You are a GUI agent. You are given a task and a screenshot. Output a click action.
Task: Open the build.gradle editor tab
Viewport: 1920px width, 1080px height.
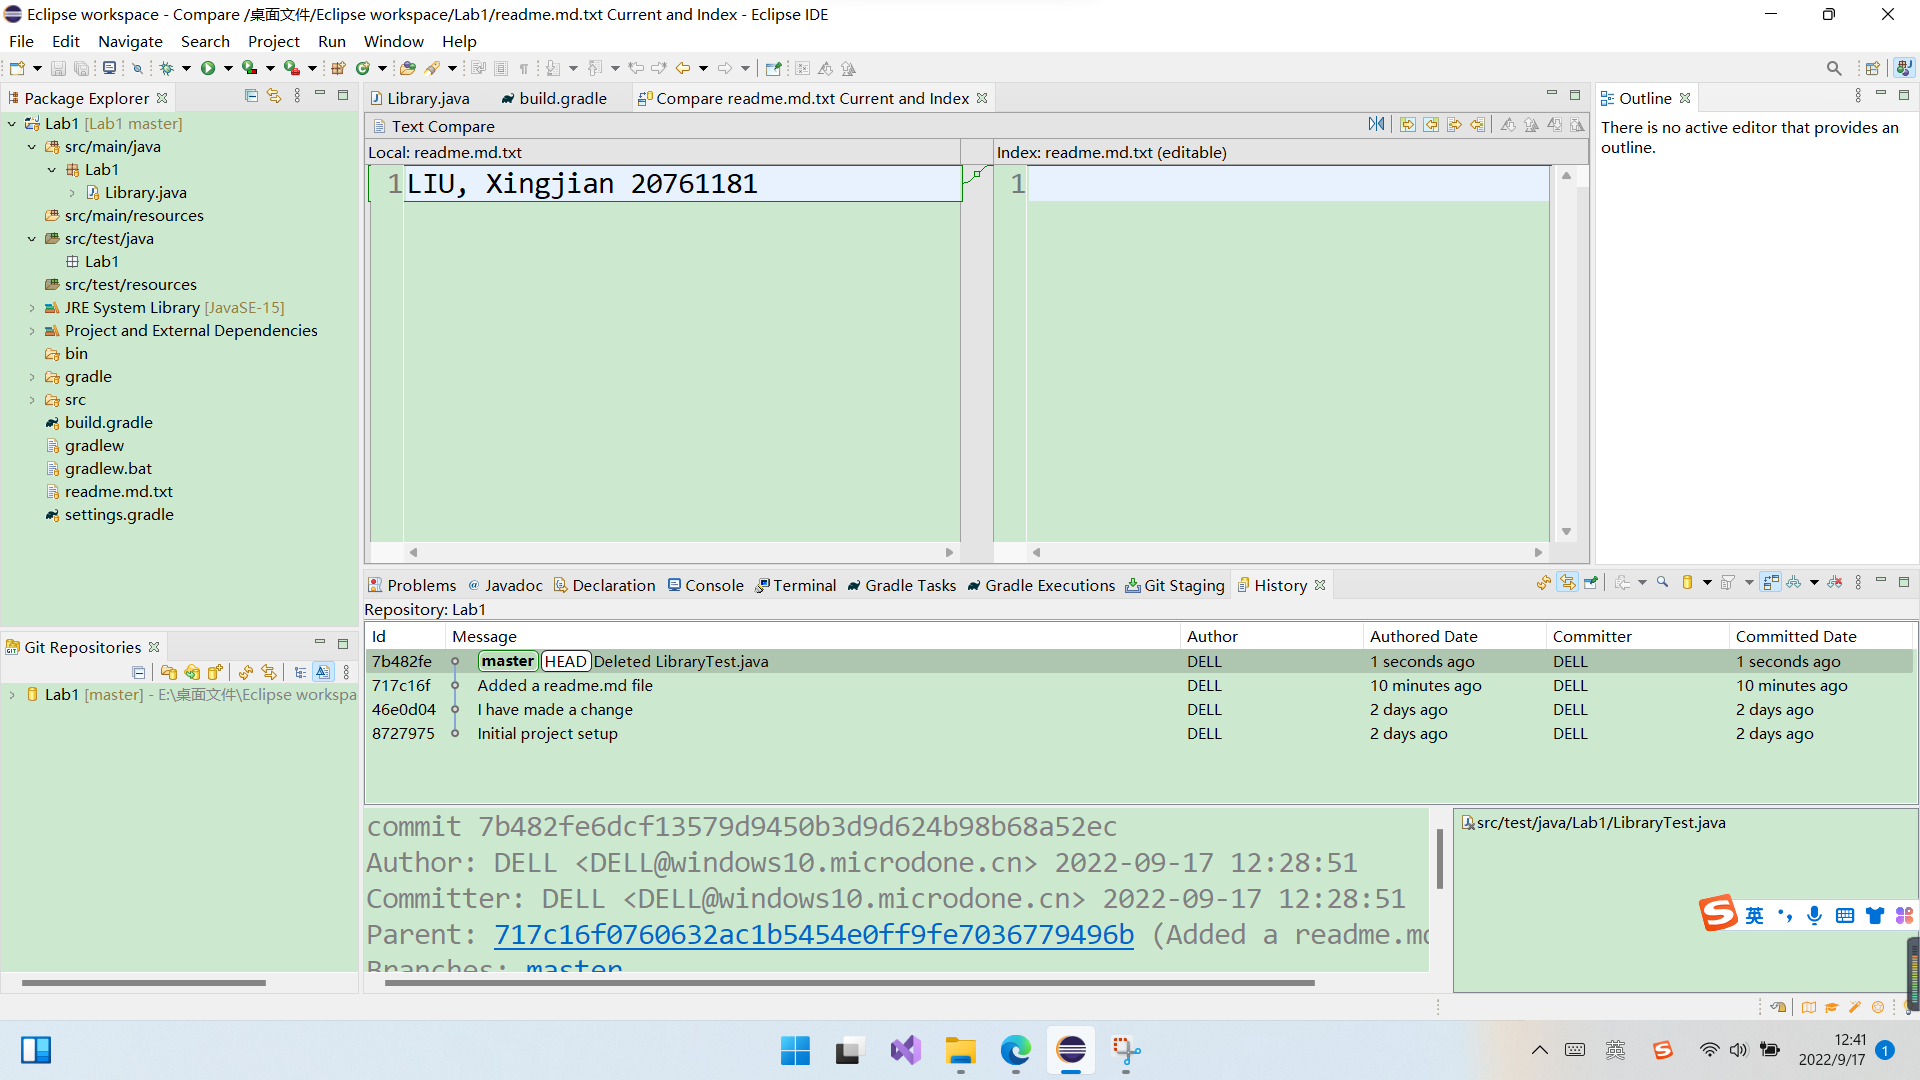pos(561,98)
